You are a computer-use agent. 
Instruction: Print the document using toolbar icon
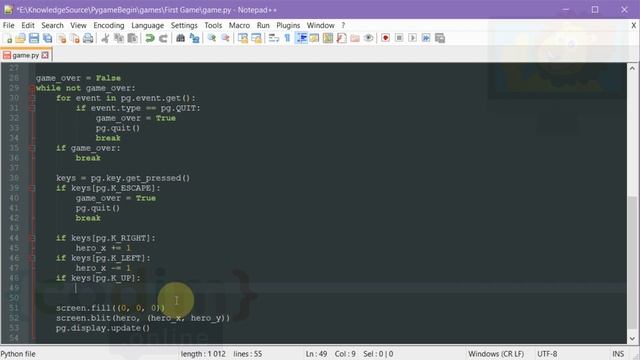pyautogui.click(x=88, y=38)
